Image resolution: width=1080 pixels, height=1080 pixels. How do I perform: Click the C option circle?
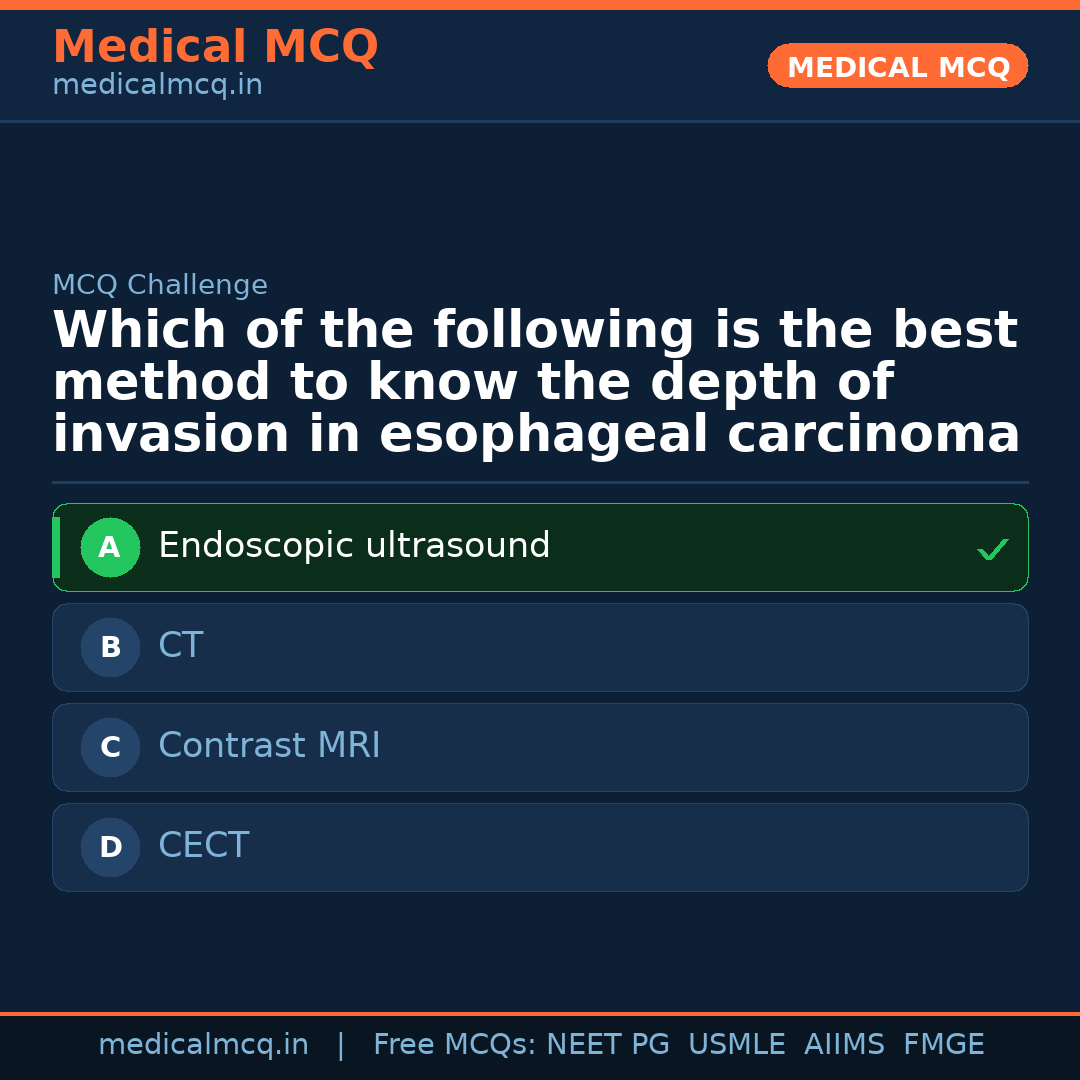tap(110, 748)
